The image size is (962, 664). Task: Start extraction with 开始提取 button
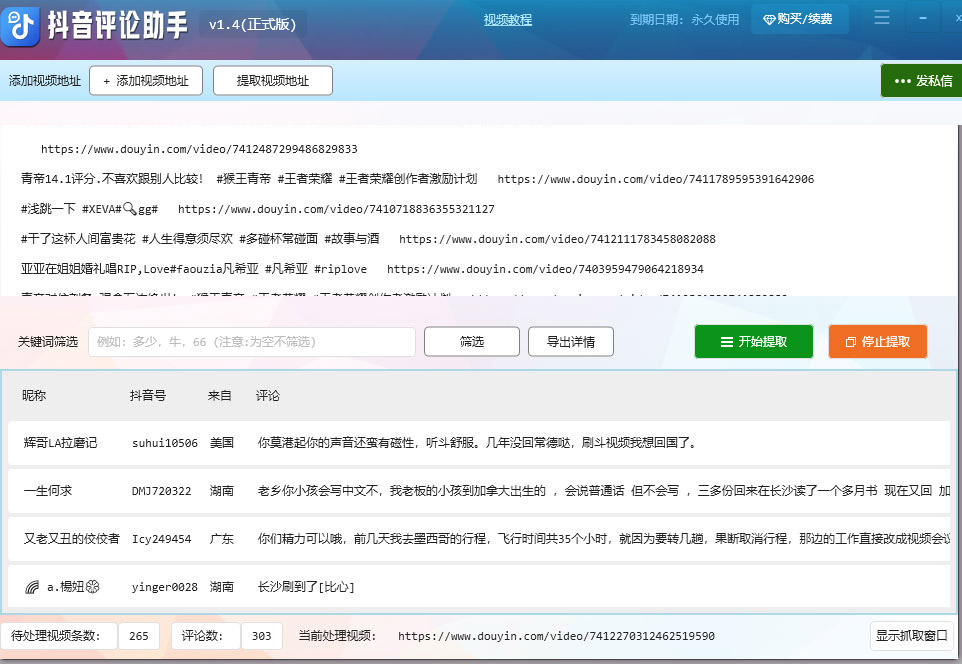pos(753,342)
